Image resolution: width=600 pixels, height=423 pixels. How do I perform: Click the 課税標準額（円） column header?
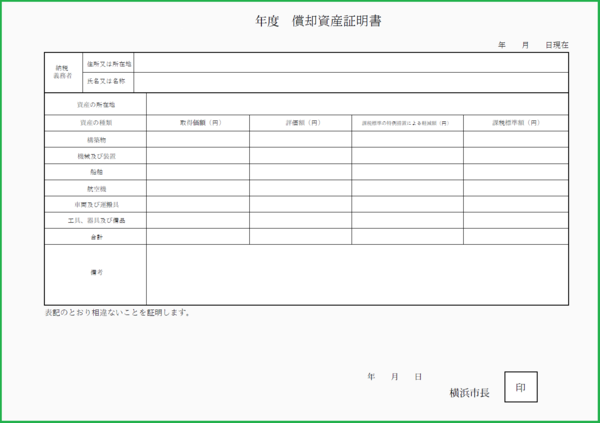point(516,123)
